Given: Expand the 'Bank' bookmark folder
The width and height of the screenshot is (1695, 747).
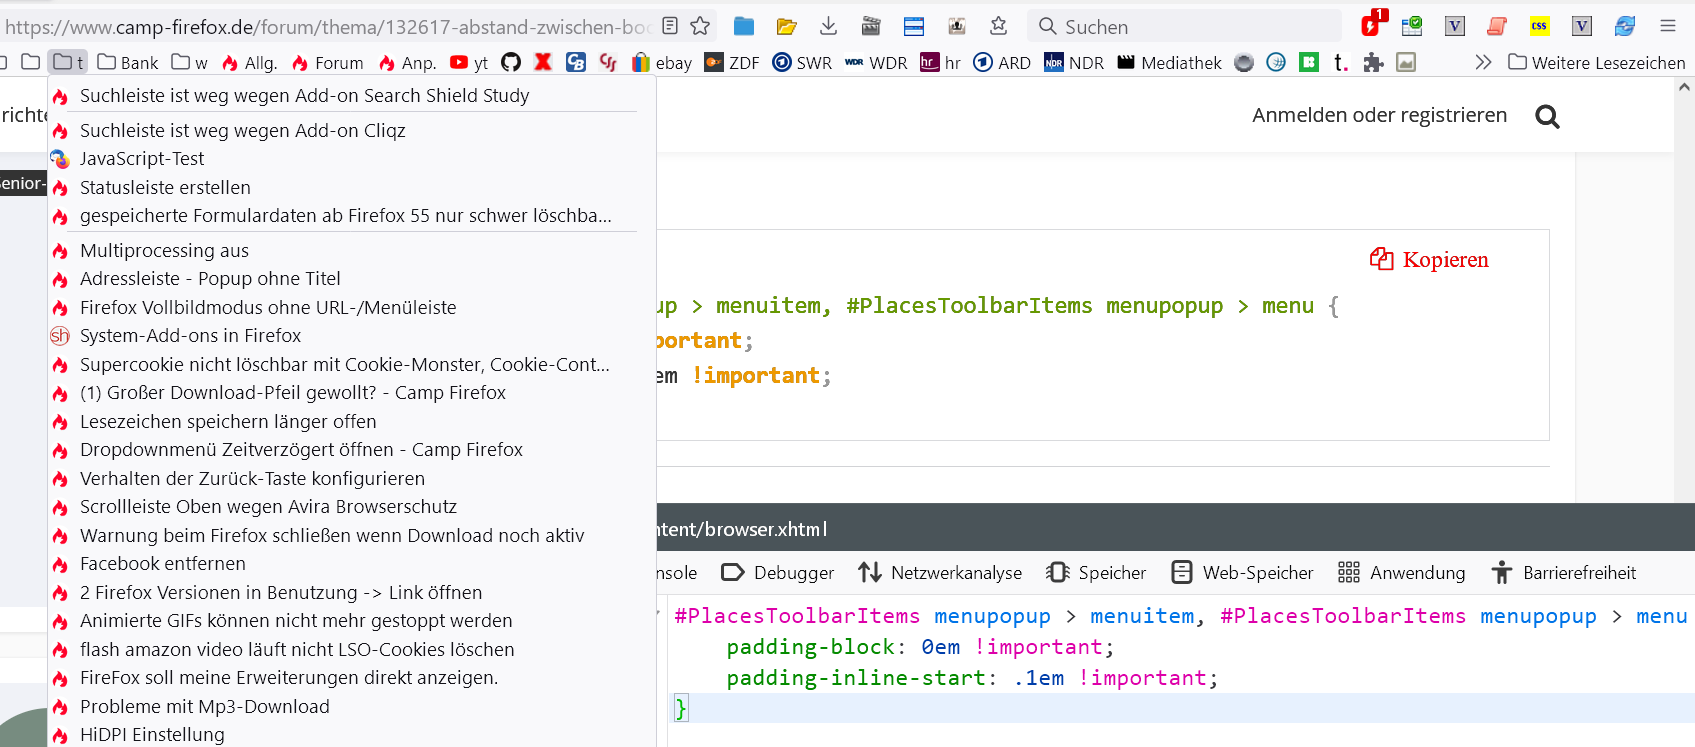Looking at the screenshot, I should (x=128, y=62).
